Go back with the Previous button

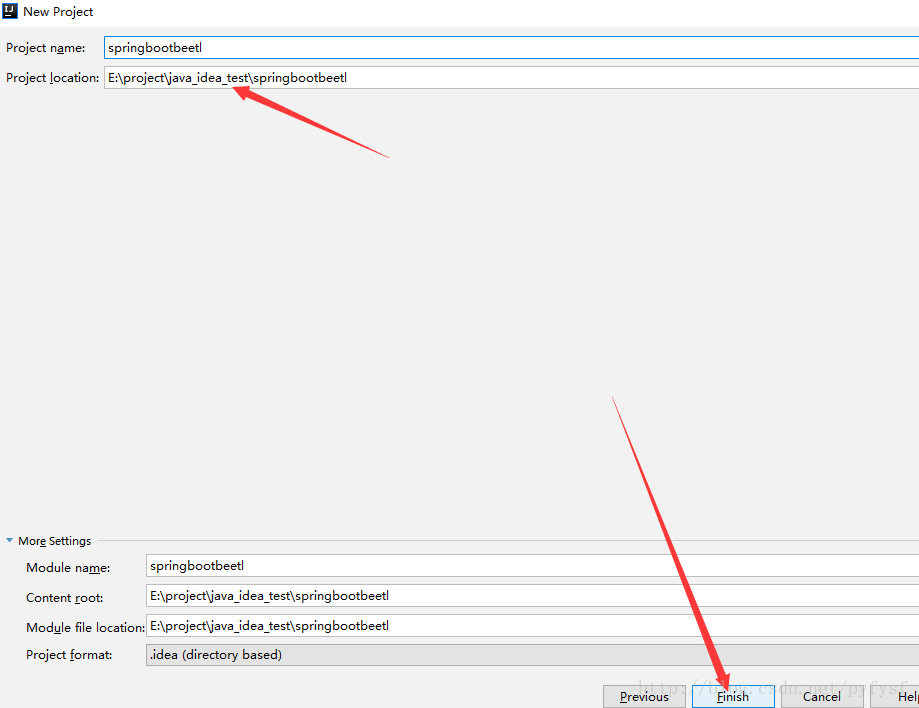(x=644, y=696)
